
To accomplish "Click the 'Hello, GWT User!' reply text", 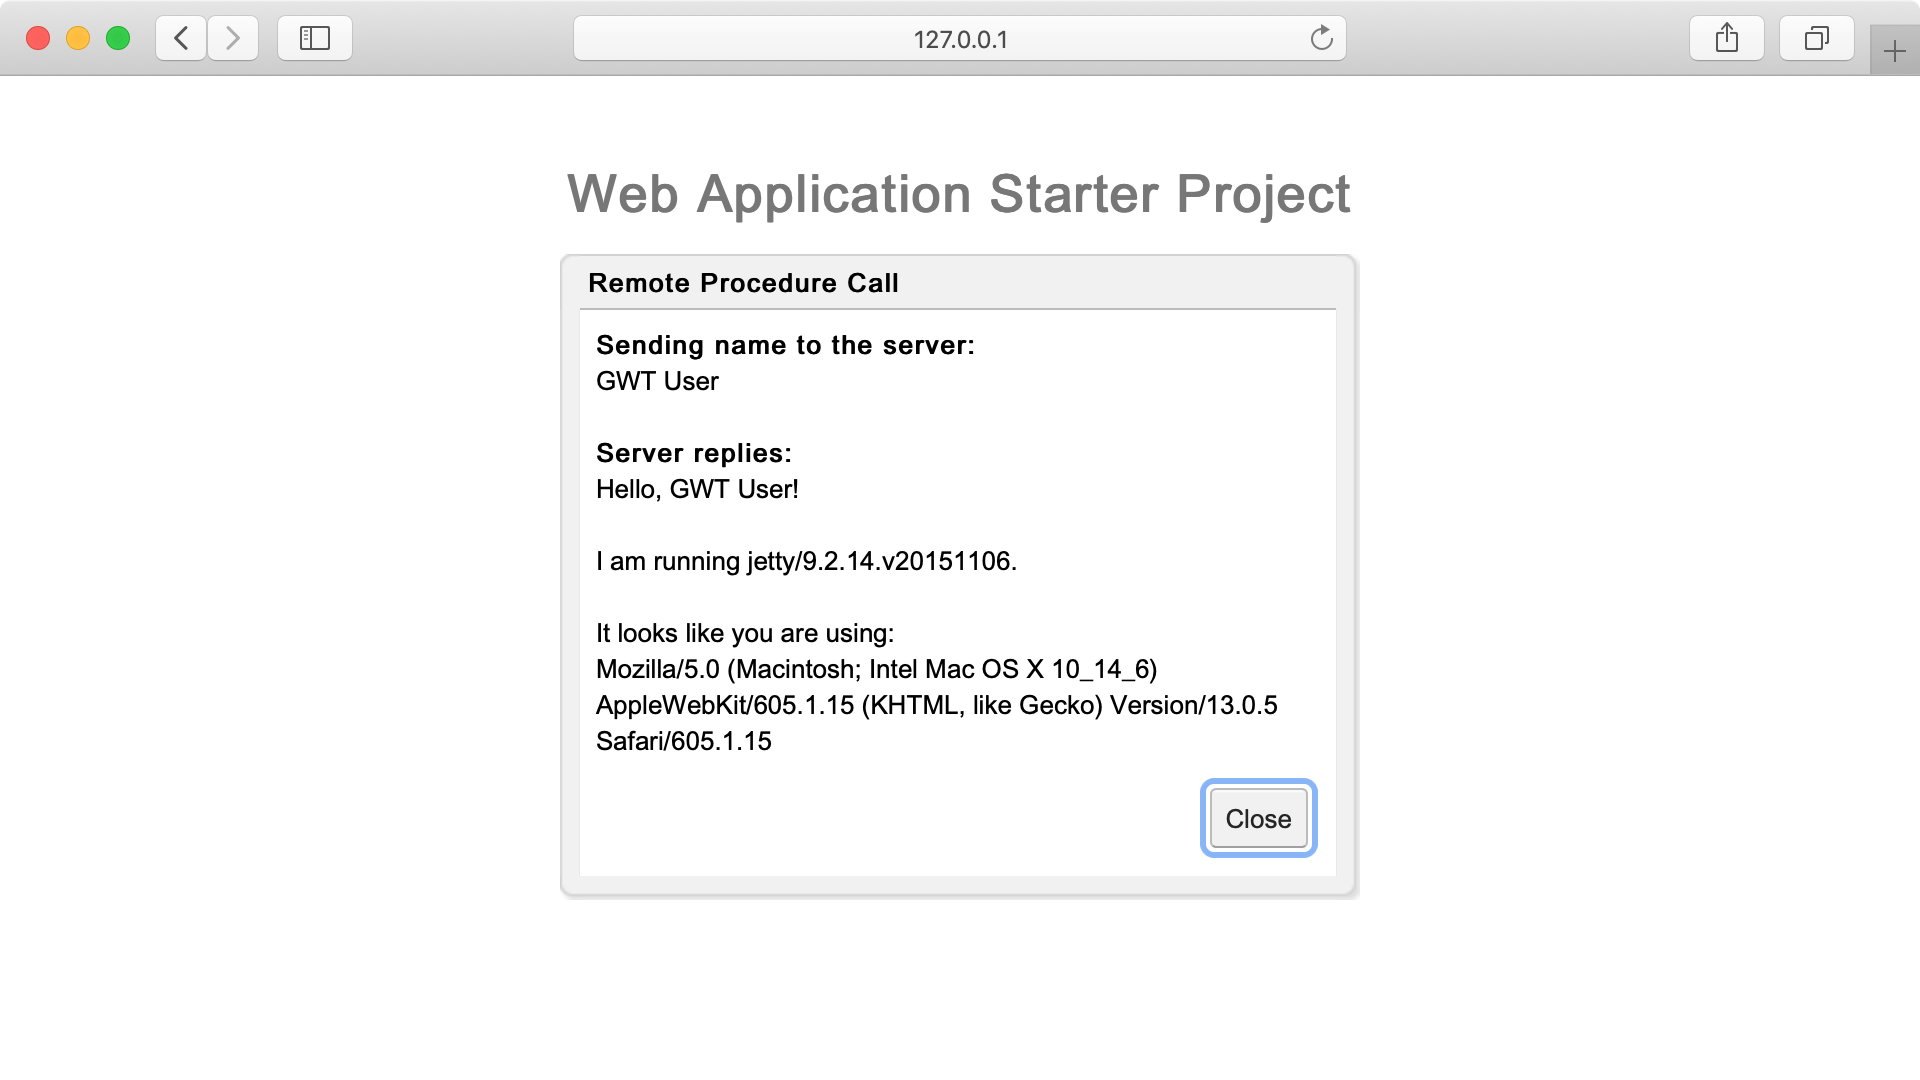I will 697,489.
